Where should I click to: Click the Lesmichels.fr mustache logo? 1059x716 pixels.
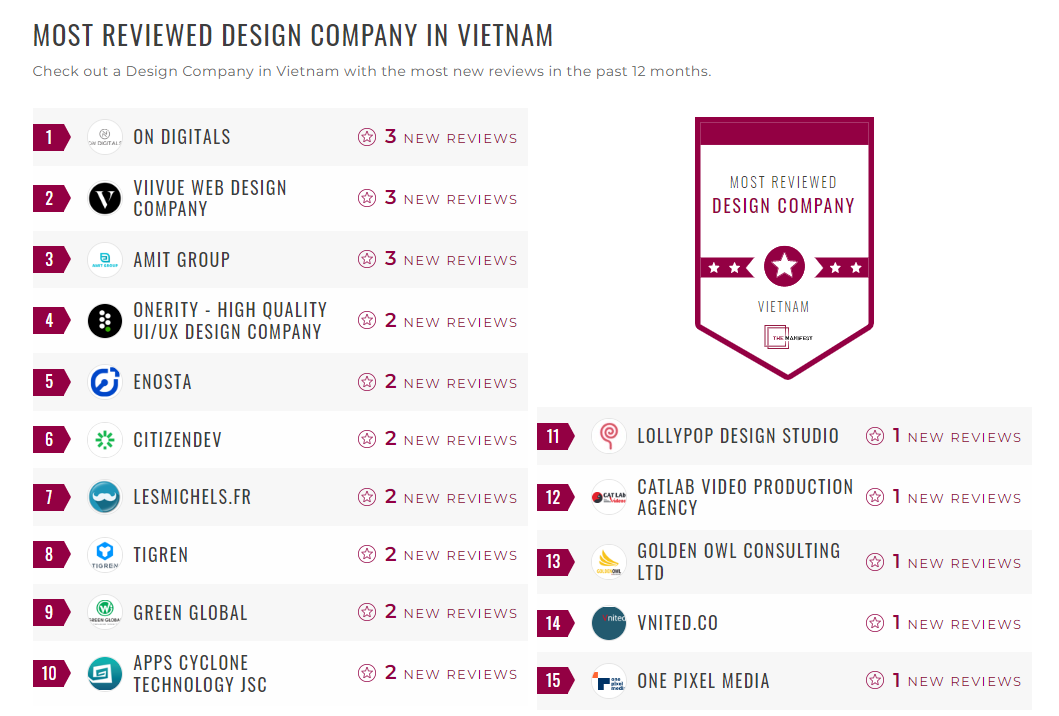105,497
